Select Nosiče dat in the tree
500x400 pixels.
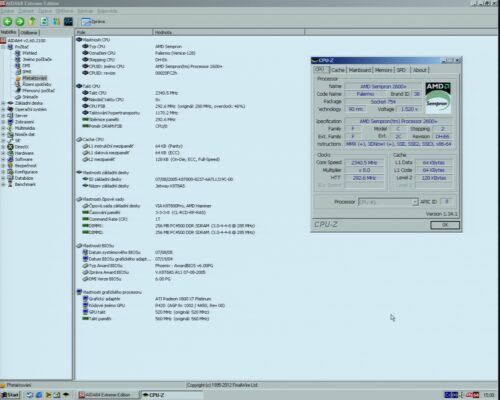25,134
